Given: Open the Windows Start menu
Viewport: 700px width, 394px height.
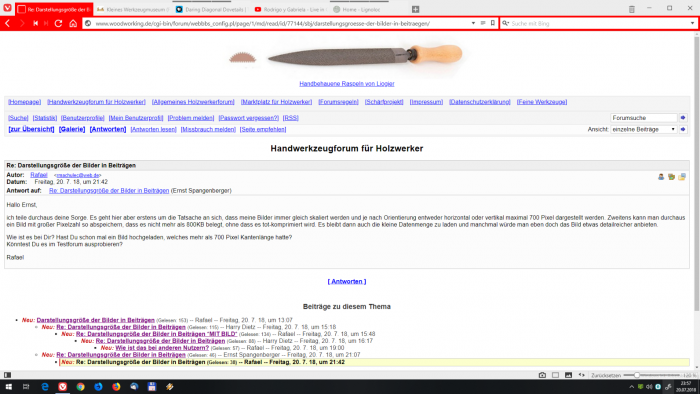Looking at the screenshot, I should 8,387.
